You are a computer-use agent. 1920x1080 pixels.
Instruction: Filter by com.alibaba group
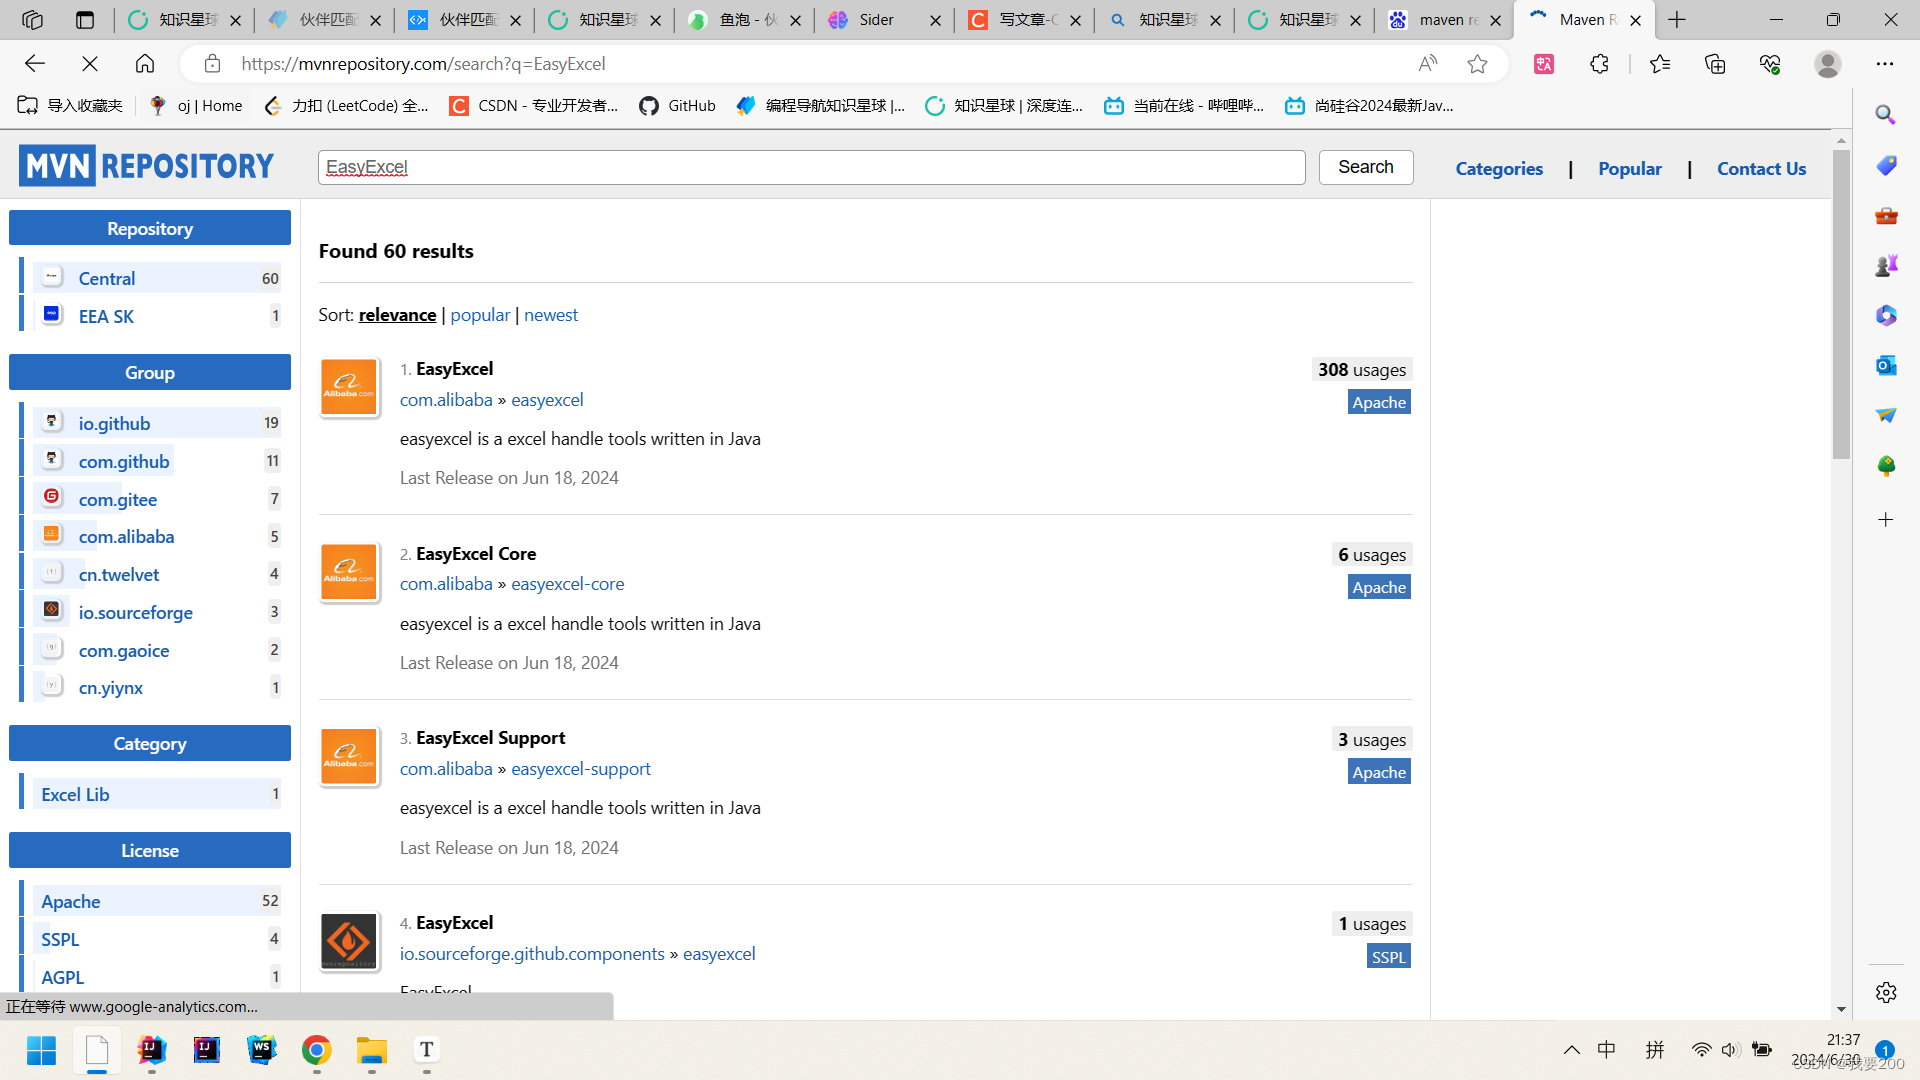[x=126, y=536]
